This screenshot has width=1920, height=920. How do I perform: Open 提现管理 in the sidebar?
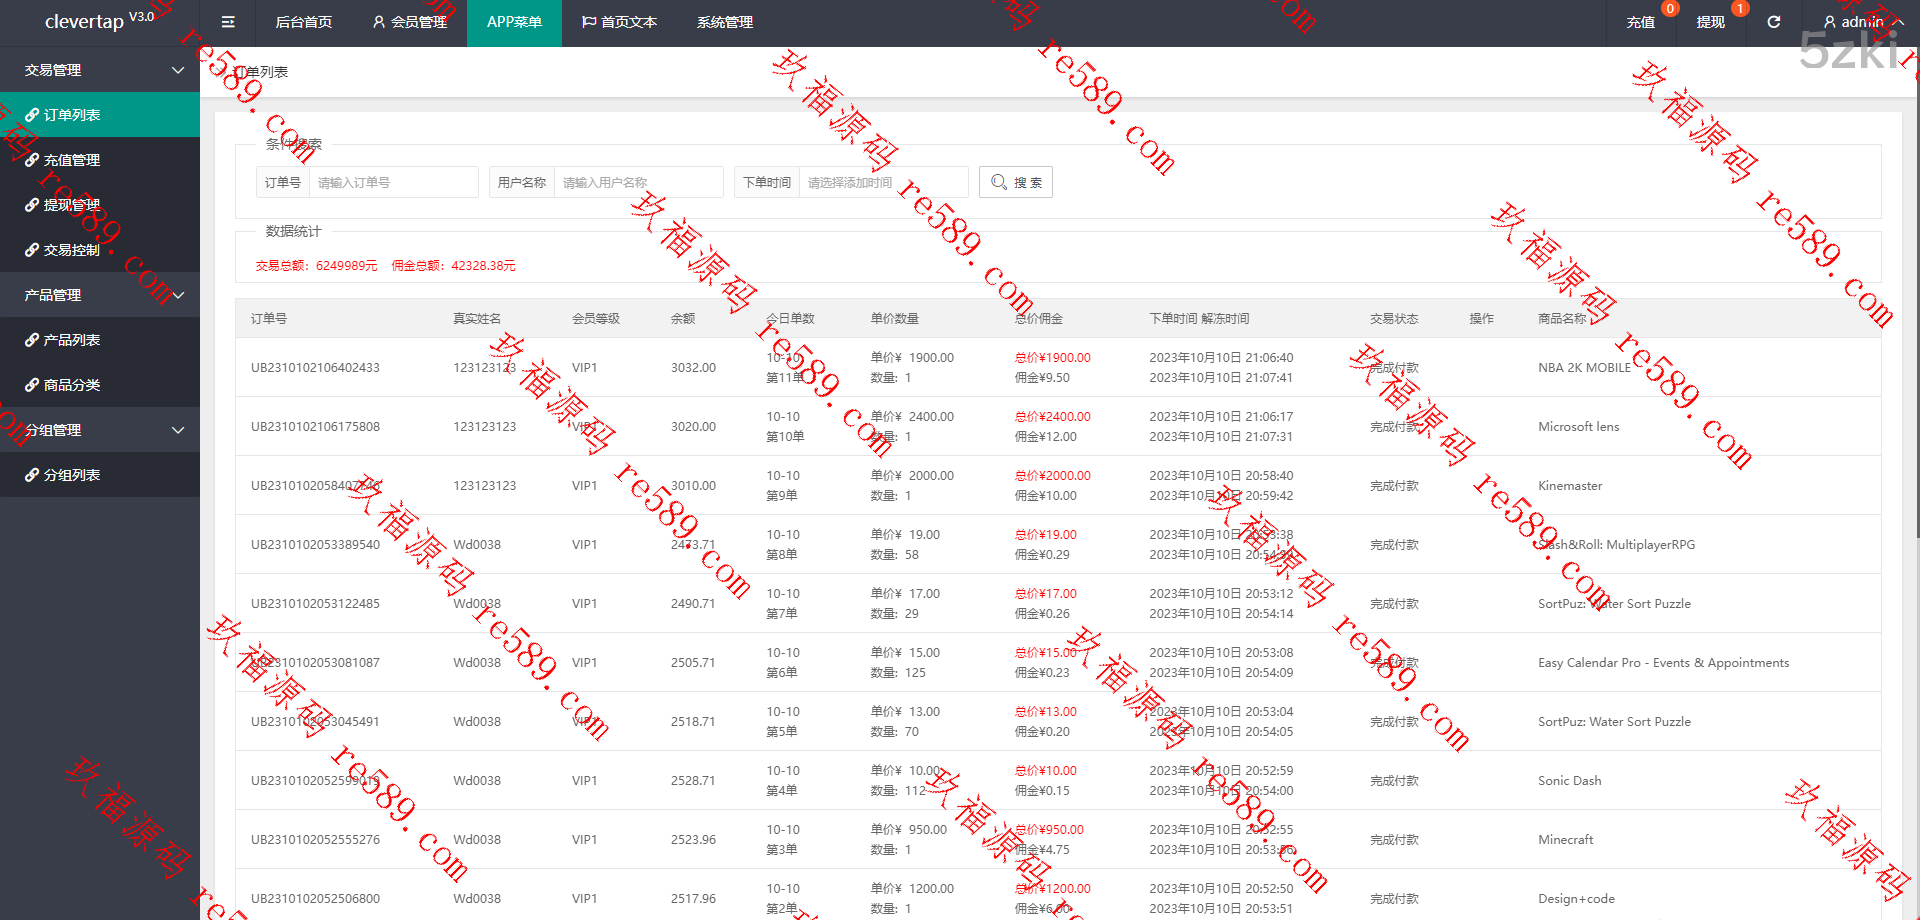[72, 205]
